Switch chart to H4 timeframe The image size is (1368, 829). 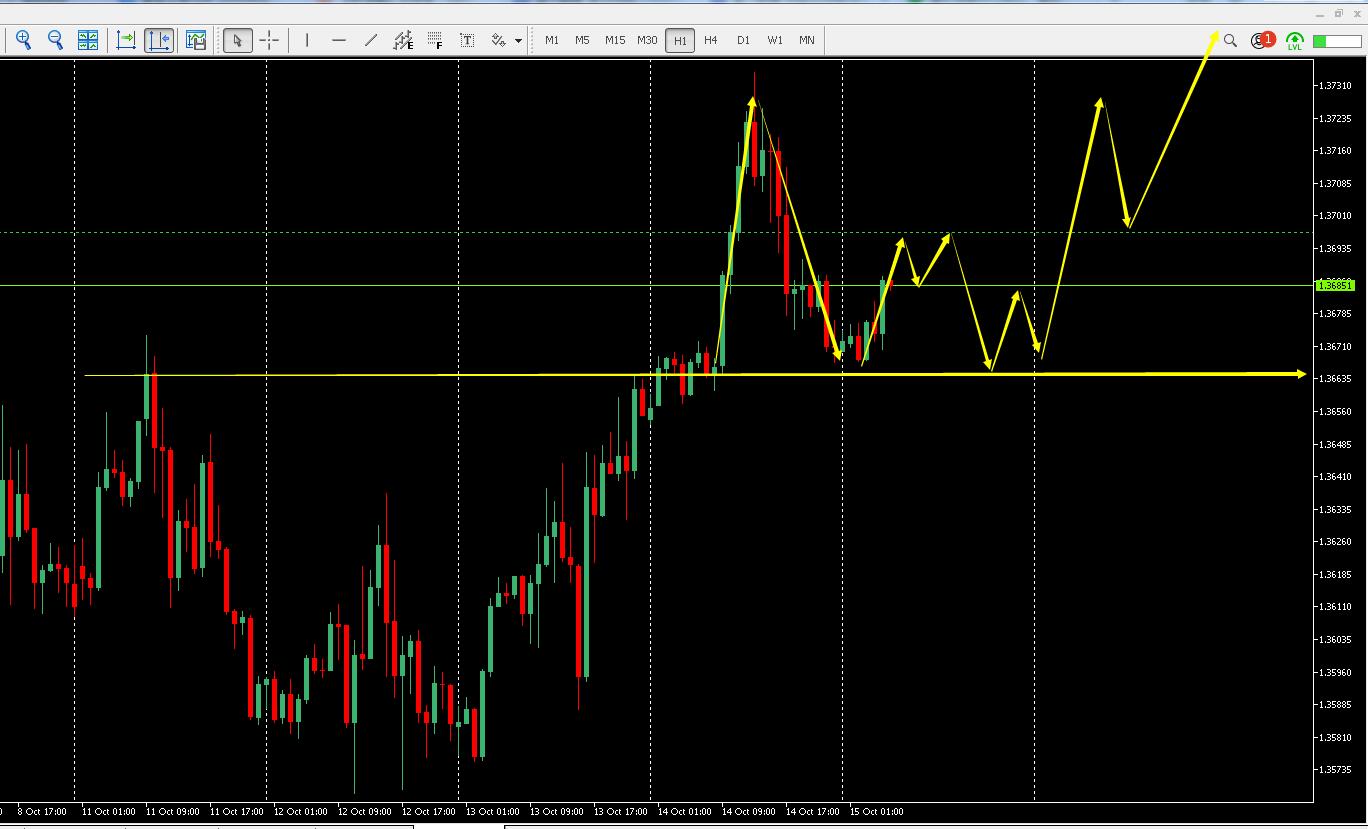pos(711,40)
